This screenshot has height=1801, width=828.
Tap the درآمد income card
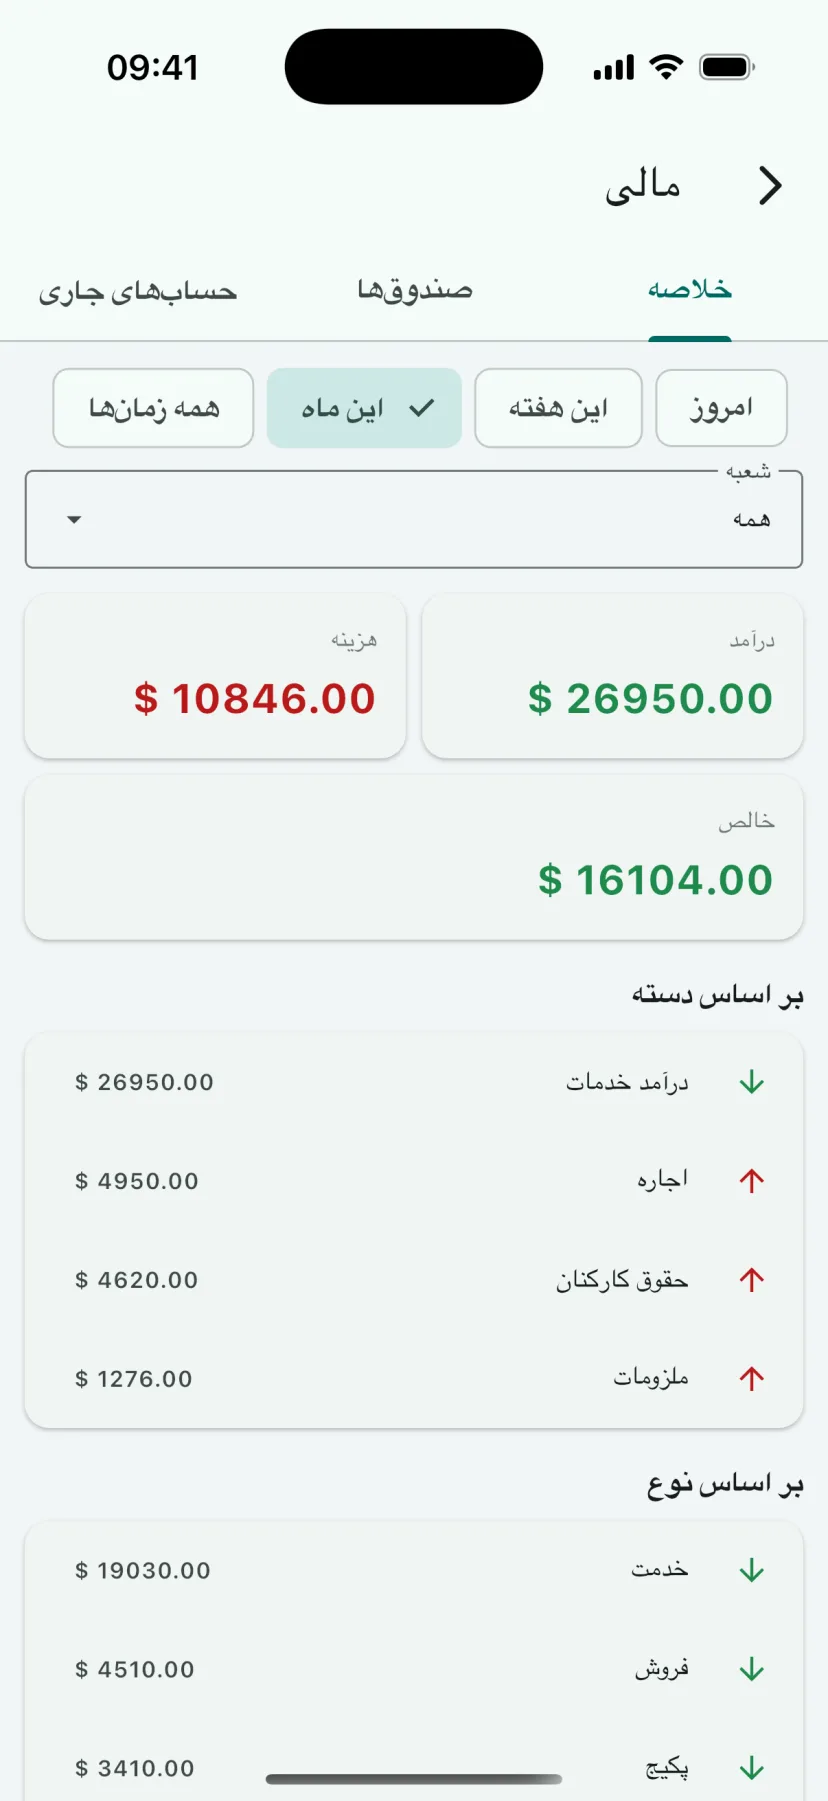tap(613, 676)
